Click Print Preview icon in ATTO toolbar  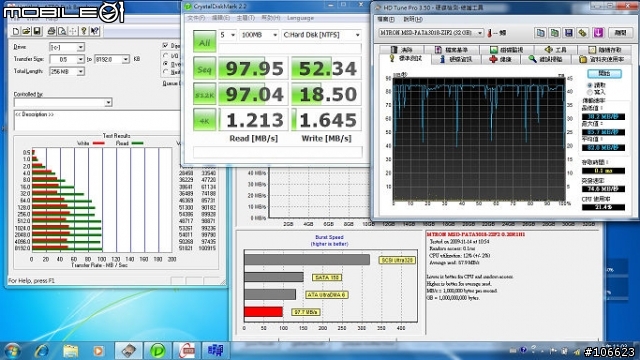pyautogui.click(x=62, y=31)
